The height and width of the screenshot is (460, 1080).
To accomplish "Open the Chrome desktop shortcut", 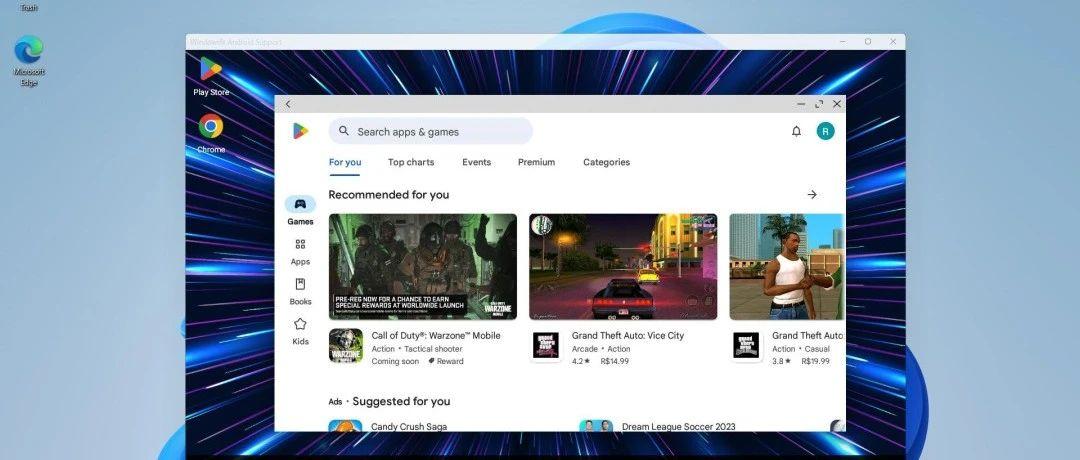I will pos(211,133).
